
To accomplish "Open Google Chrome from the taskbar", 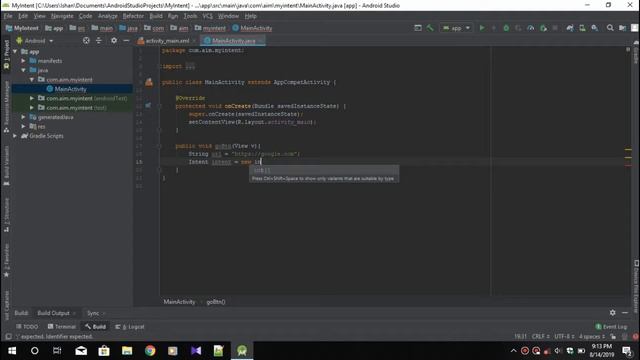I will (x=150, y=351).
